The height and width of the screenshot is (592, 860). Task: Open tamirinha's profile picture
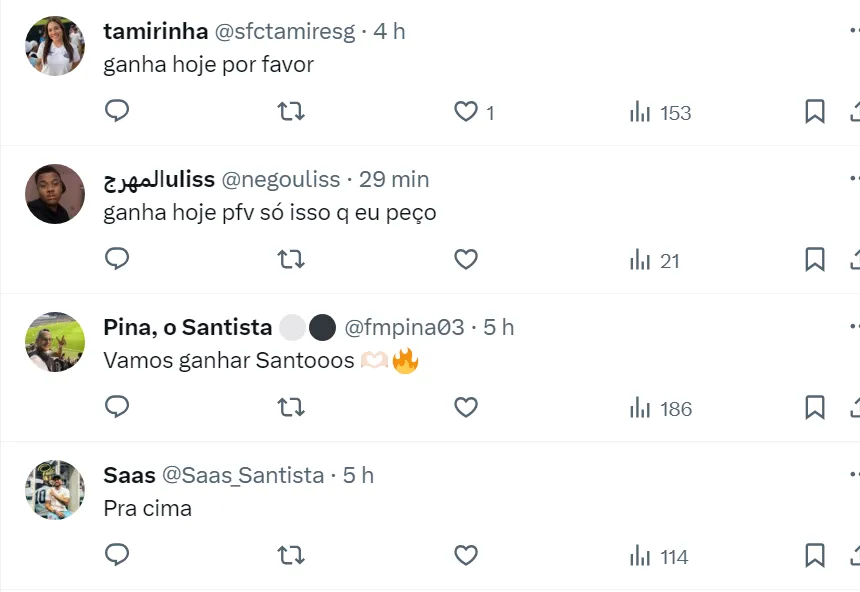pos(55,46)
